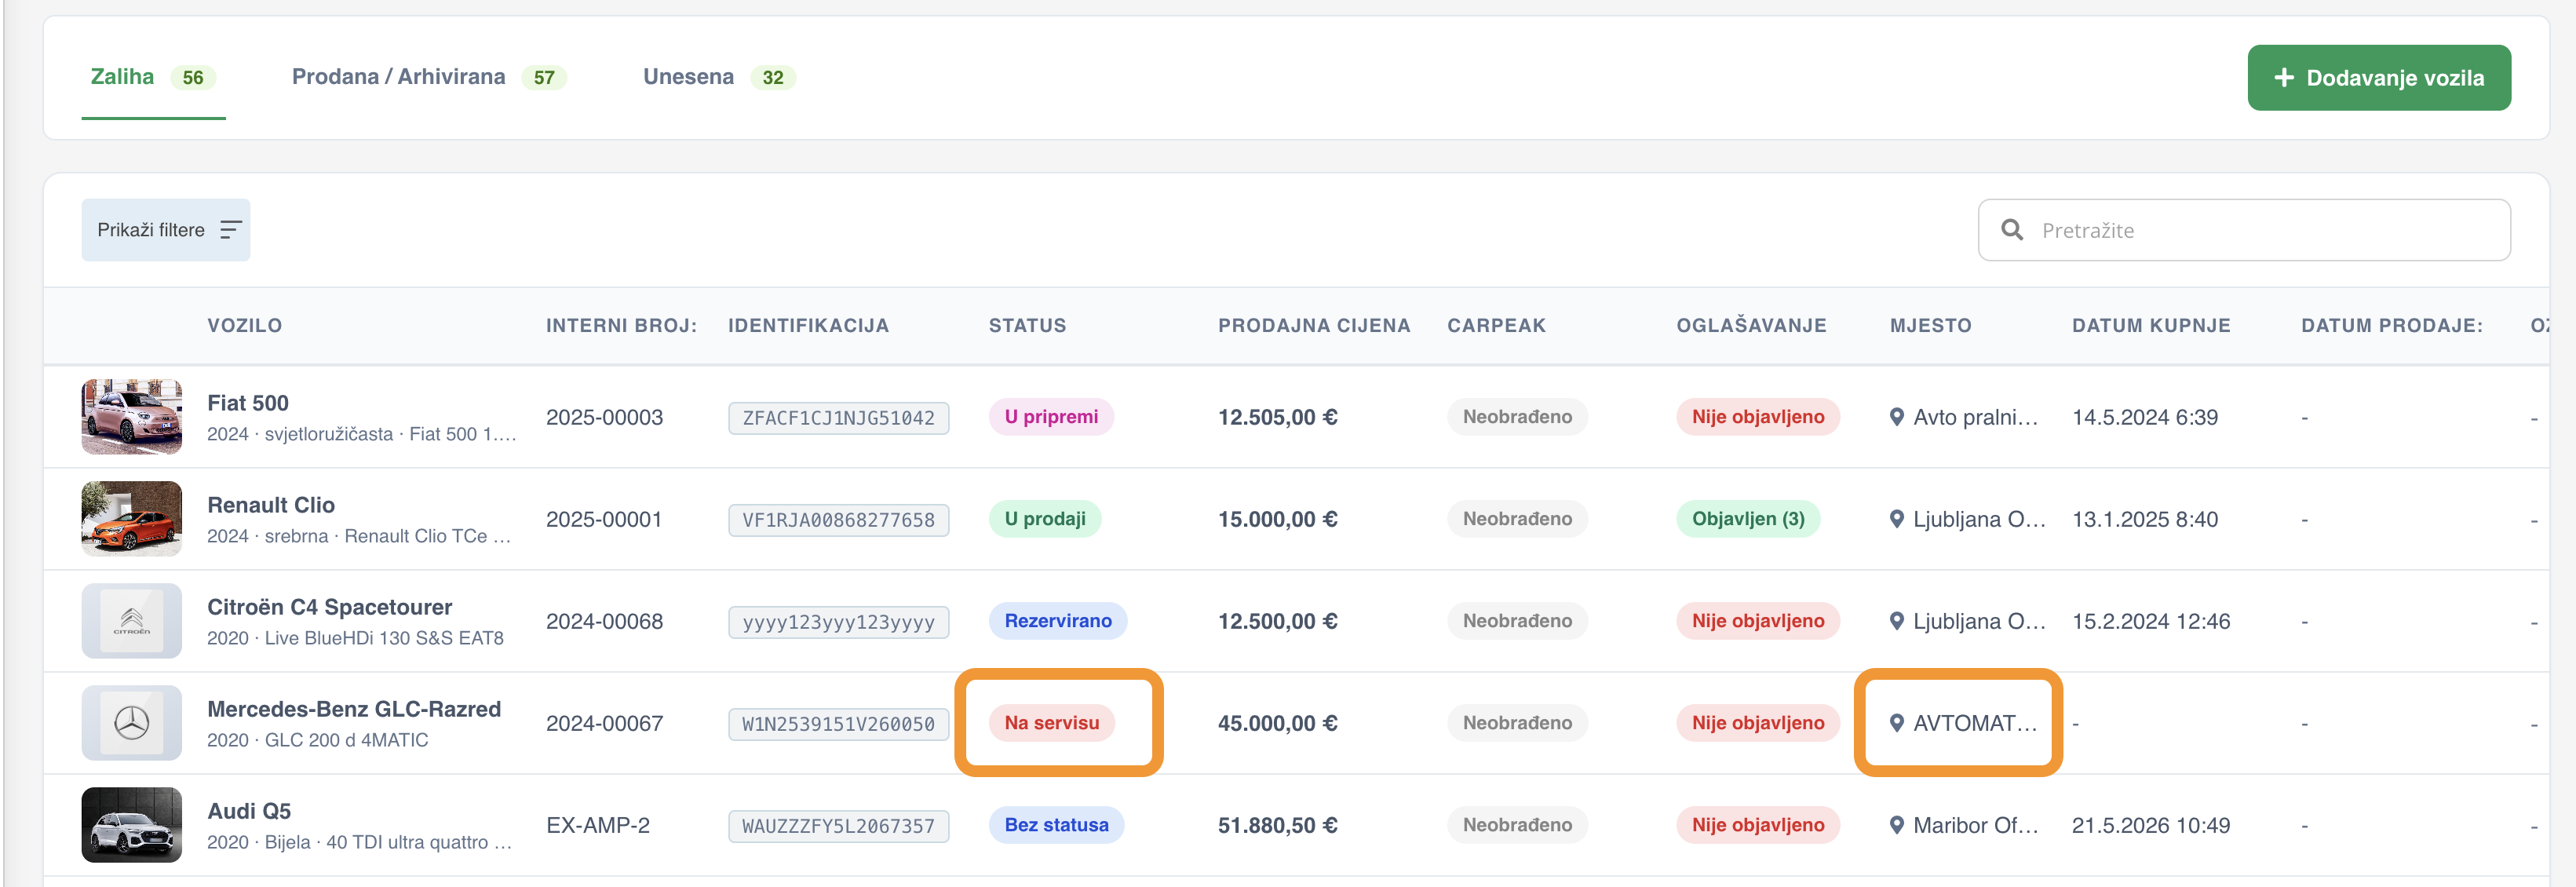Screen dimensions: 2576x887
Task: Open the Audi Q5 photo thumbnail
Action: click(132, 825)
